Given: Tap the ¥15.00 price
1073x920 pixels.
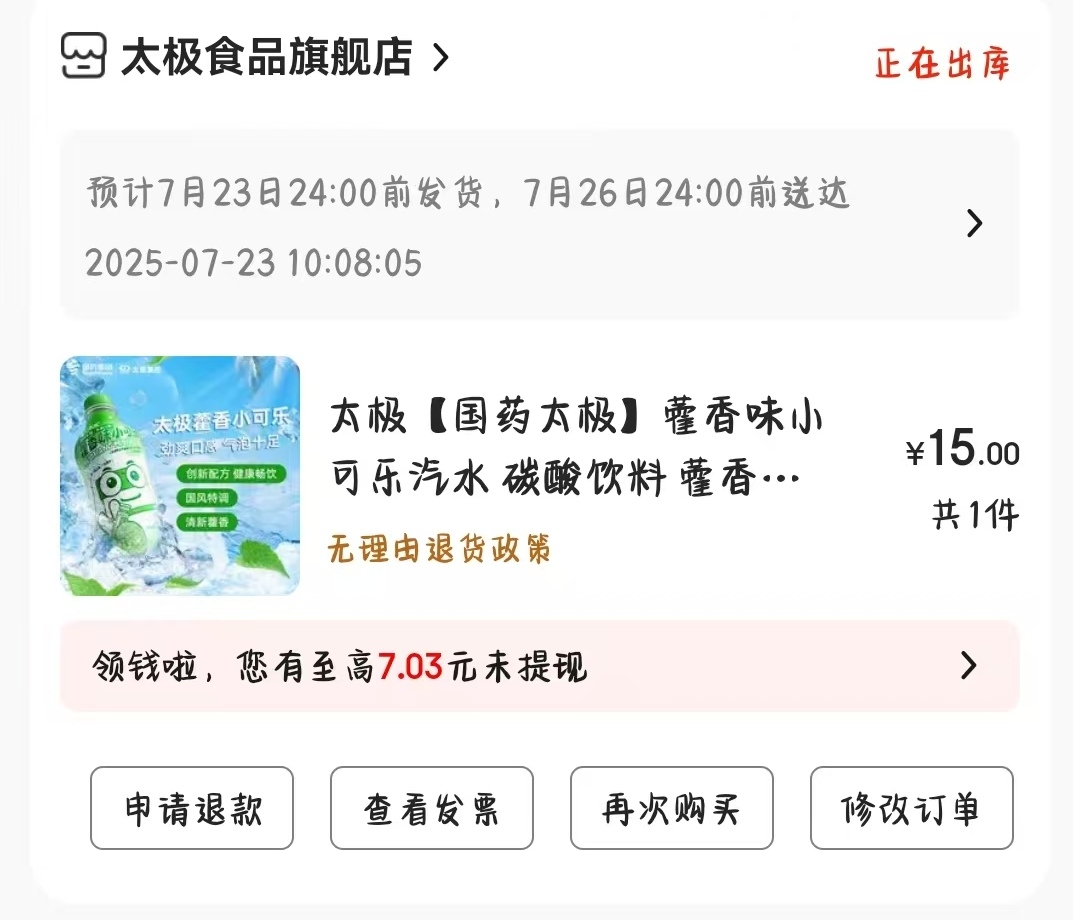Looking at the screenshot, I should point(963,448).
